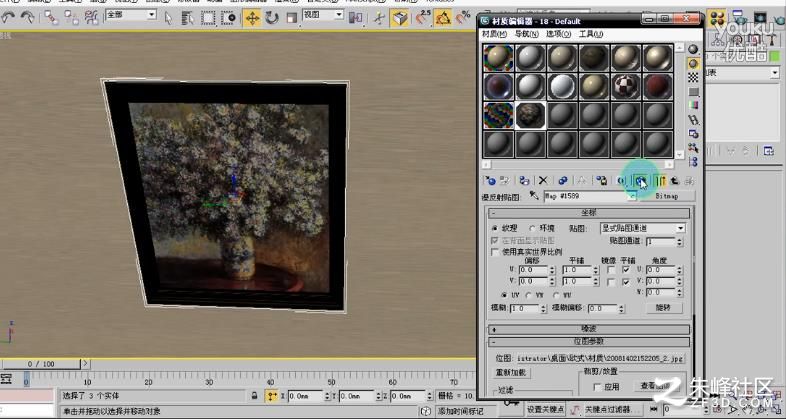Open Select by Name list
The height and width of the screenshot is (419, 786).
(x=188, y=19)
